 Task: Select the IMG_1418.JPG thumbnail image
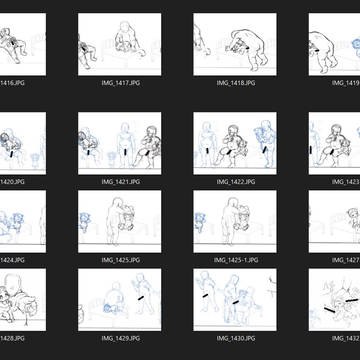click(235, 44)
